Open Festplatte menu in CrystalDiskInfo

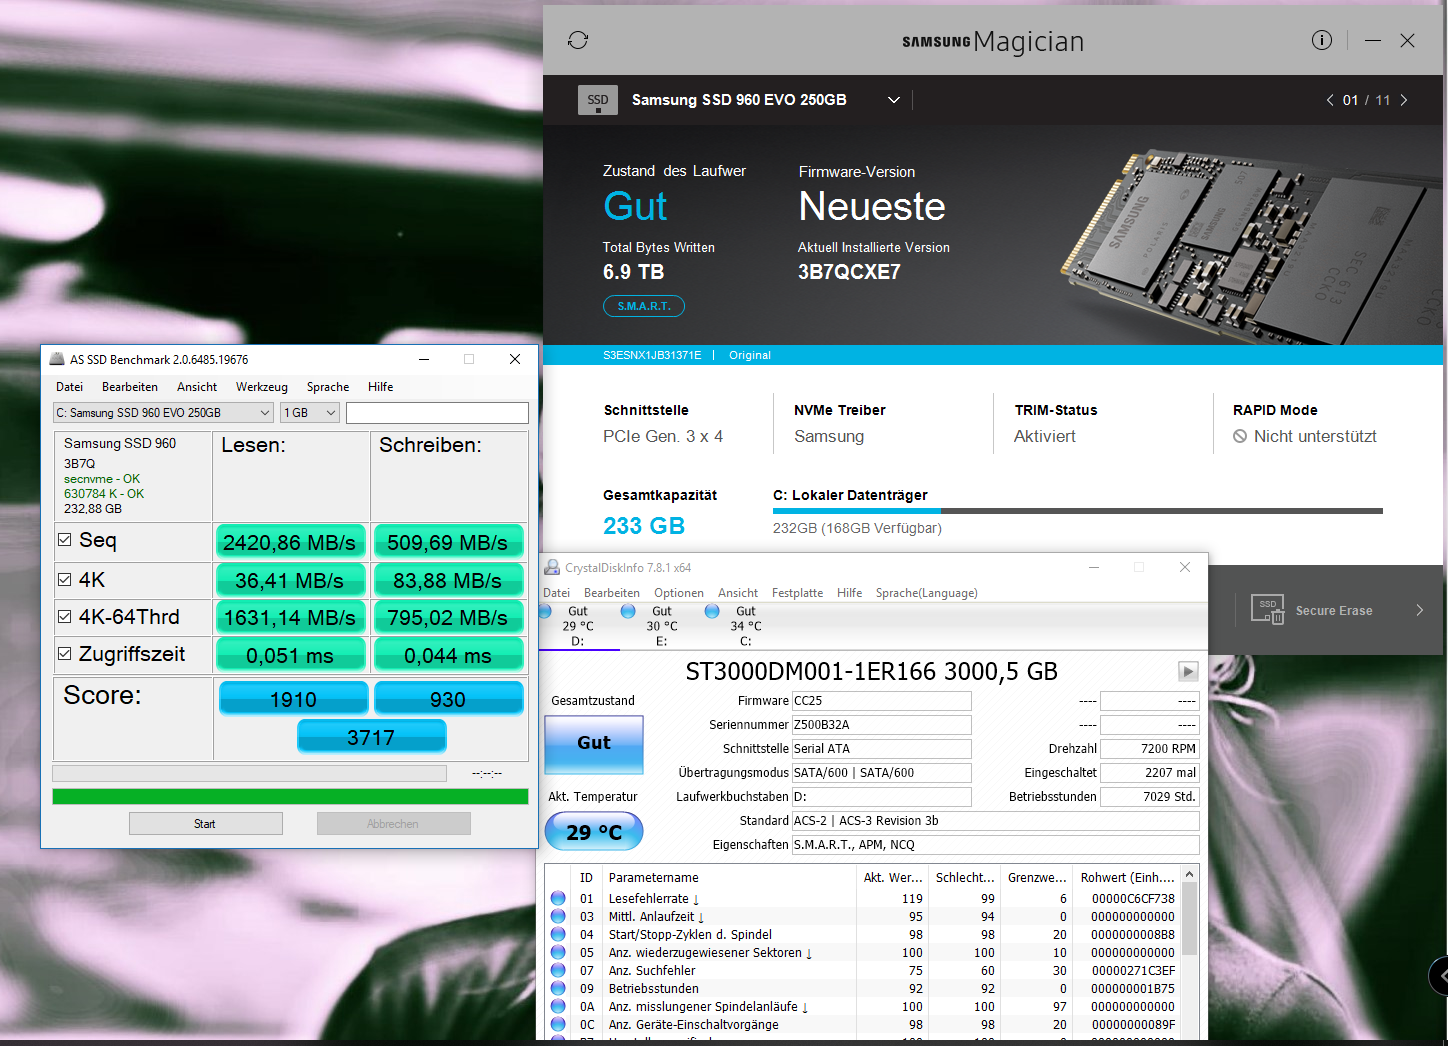(x=798, y=593)
